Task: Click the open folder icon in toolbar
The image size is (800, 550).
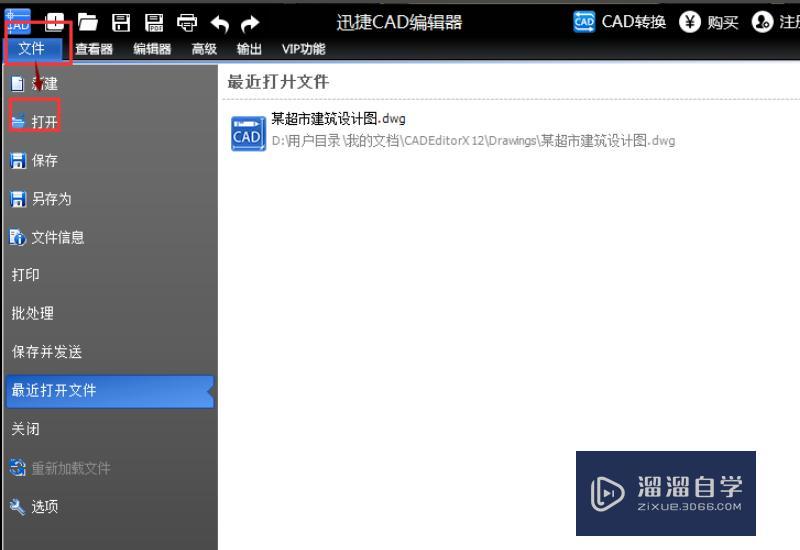Action: [88, 22]
